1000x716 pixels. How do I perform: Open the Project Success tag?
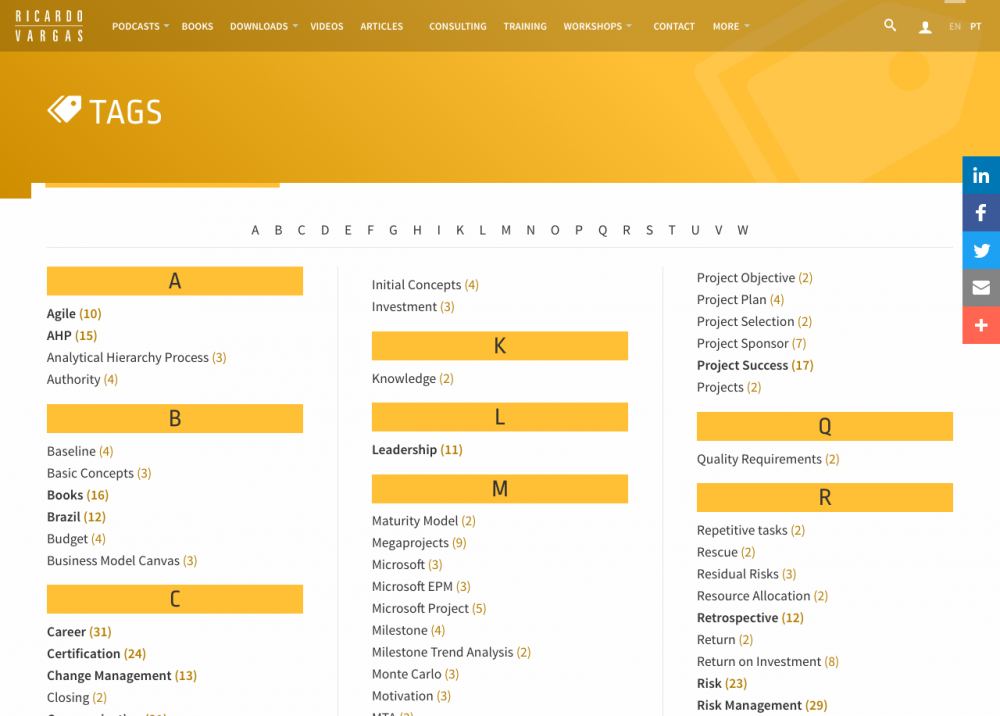click(x=742, y=366)
